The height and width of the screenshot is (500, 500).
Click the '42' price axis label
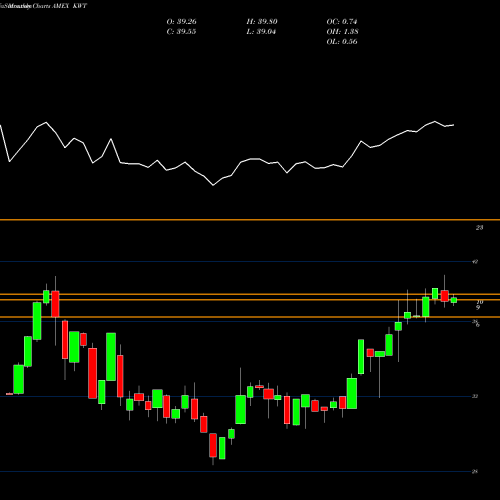475,262
